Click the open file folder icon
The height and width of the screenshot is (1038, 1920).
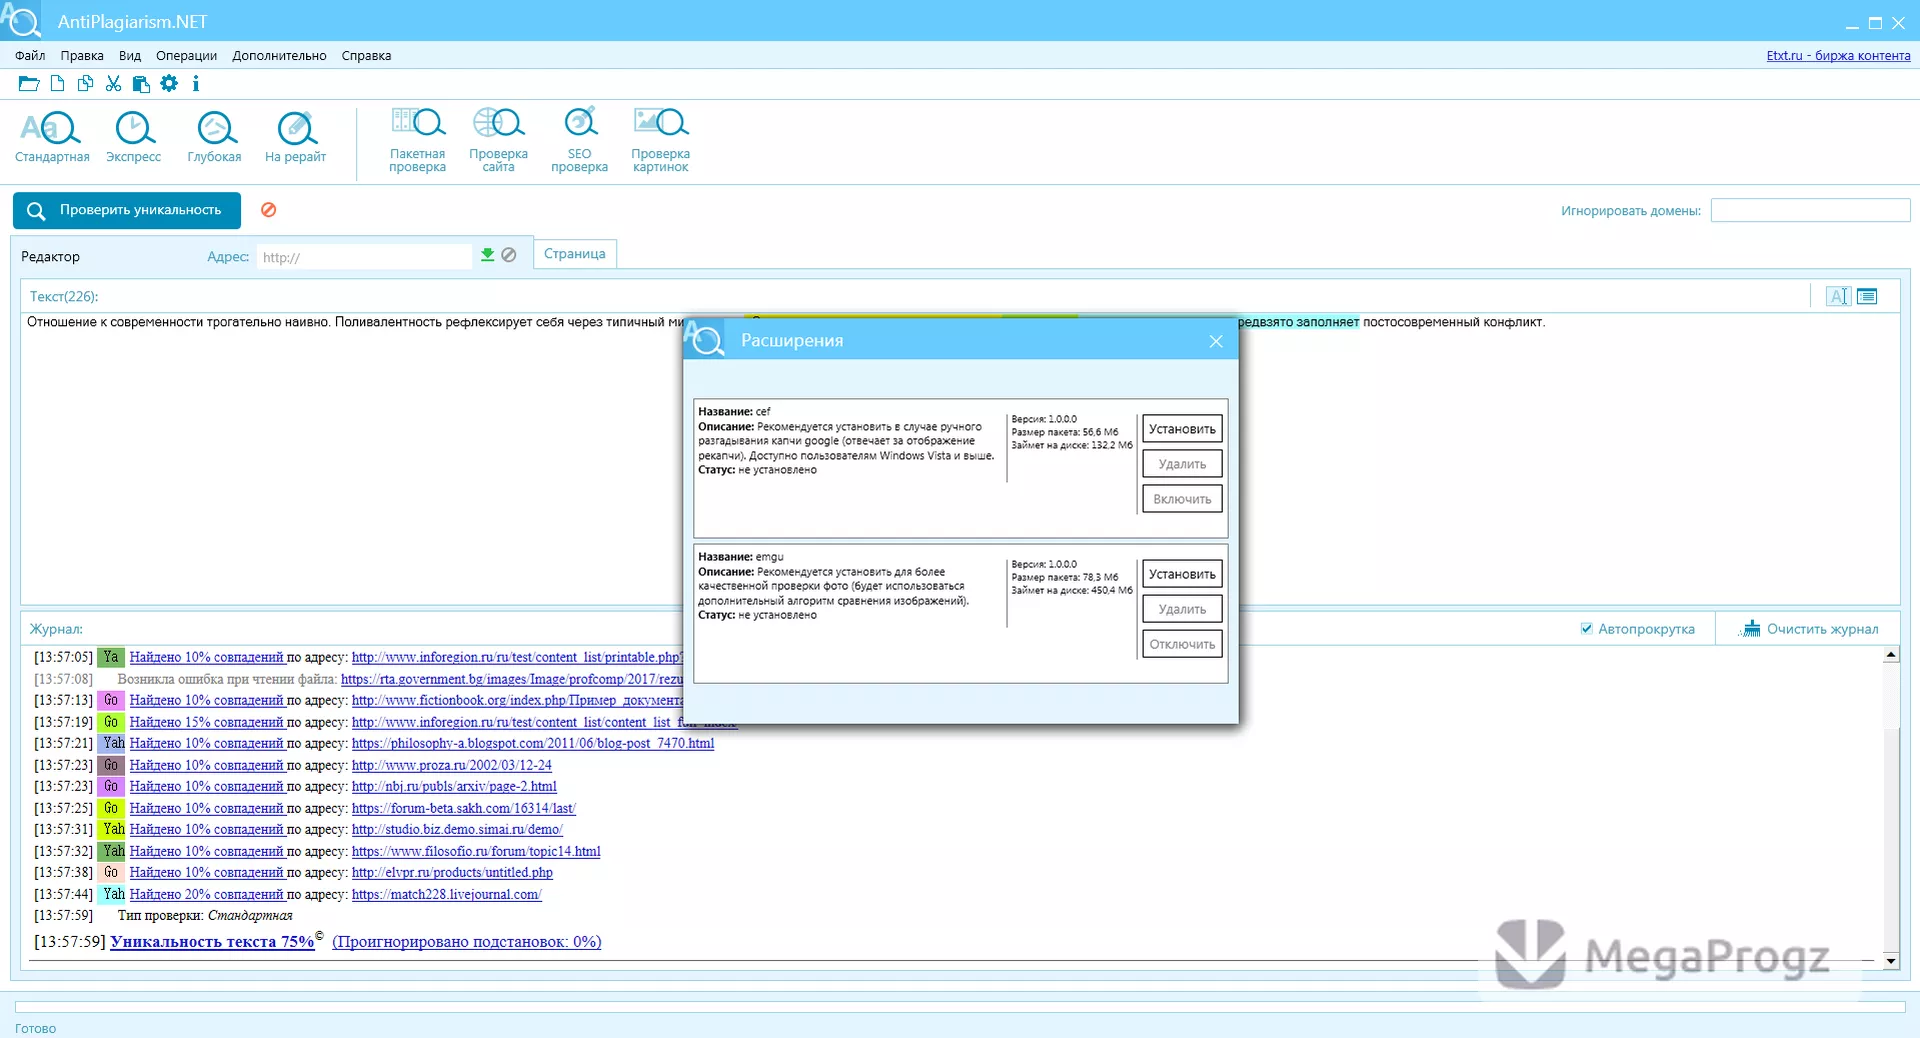point(29,84)
